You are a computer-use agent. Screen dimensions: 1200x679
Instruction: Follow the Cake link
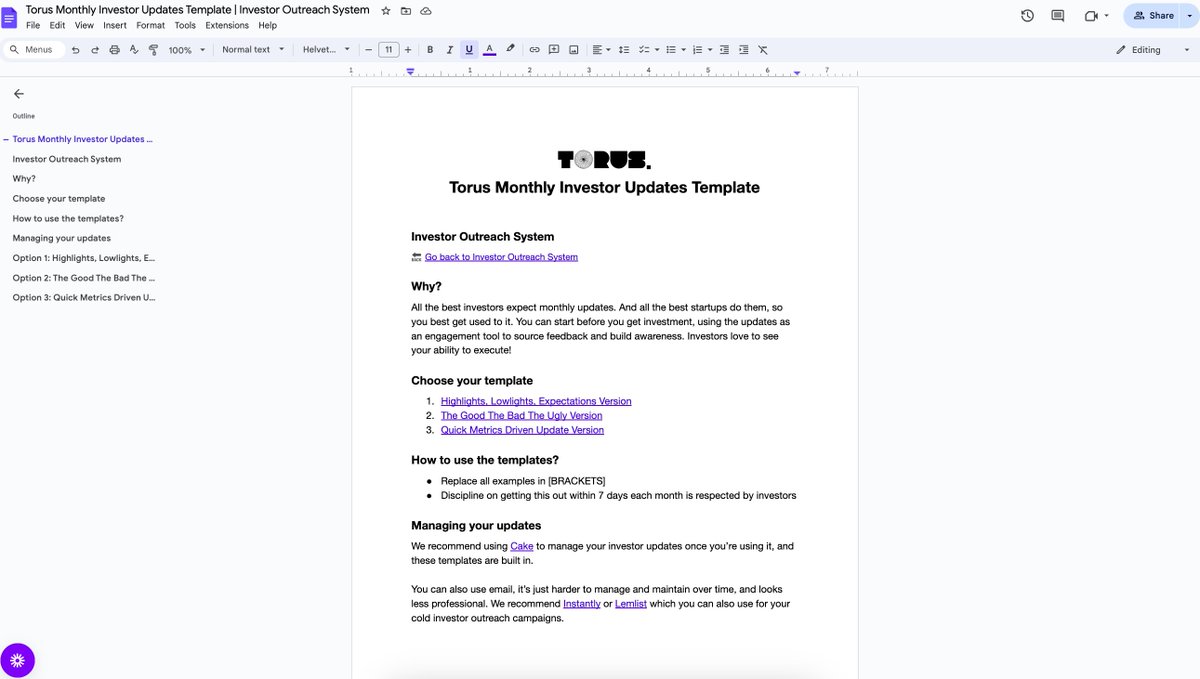[522, 546]
